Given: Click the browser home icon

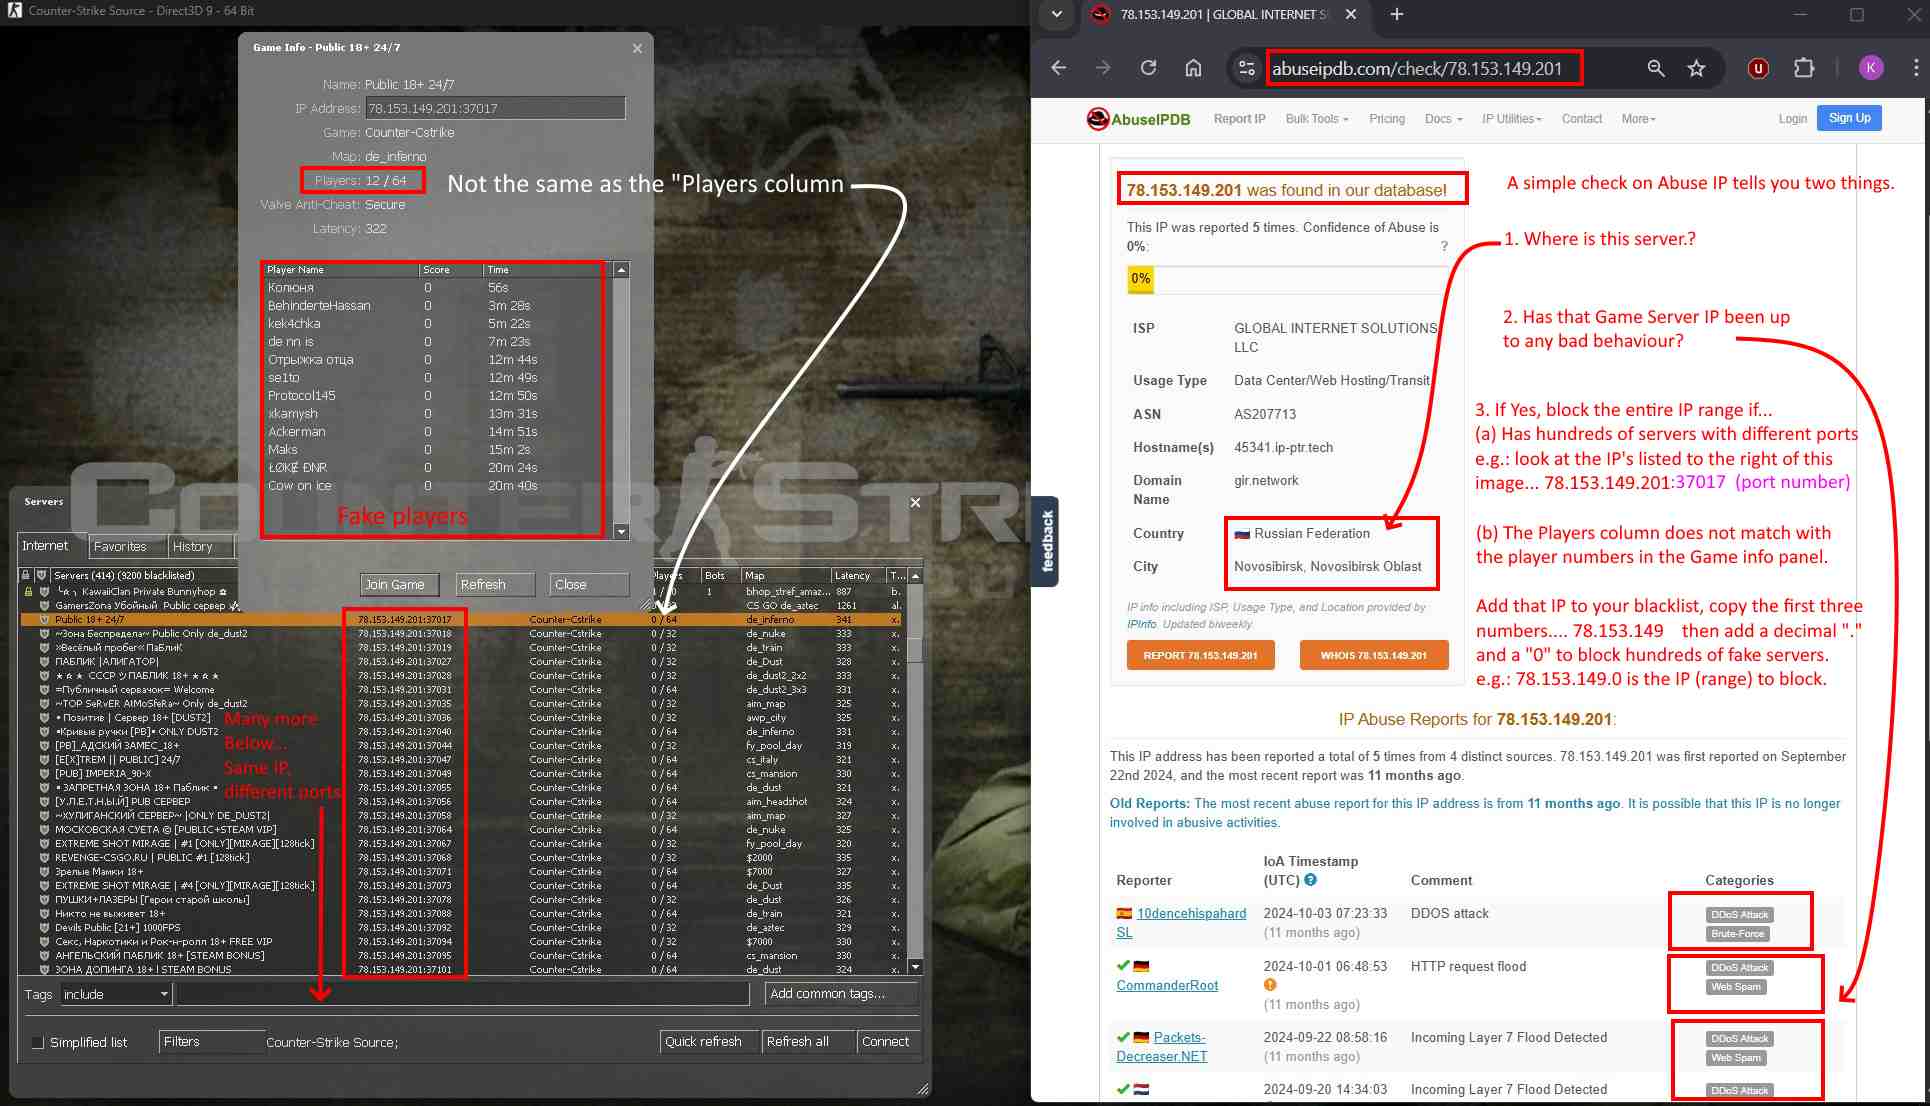Looking at the screenshot, I should pos(1193,68).
